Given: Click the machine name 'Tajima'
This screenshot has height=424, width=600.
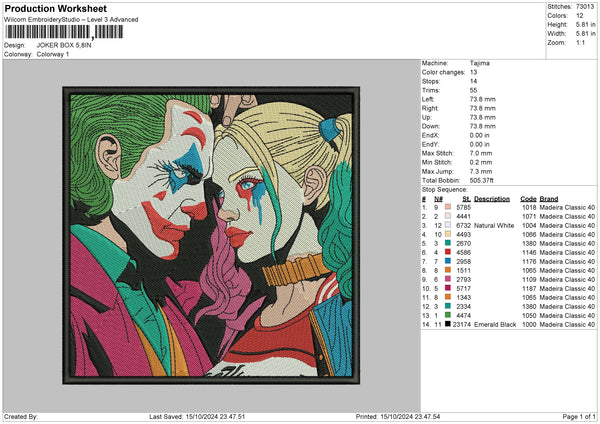Looking at the screenshot, I should click(479, 63).
